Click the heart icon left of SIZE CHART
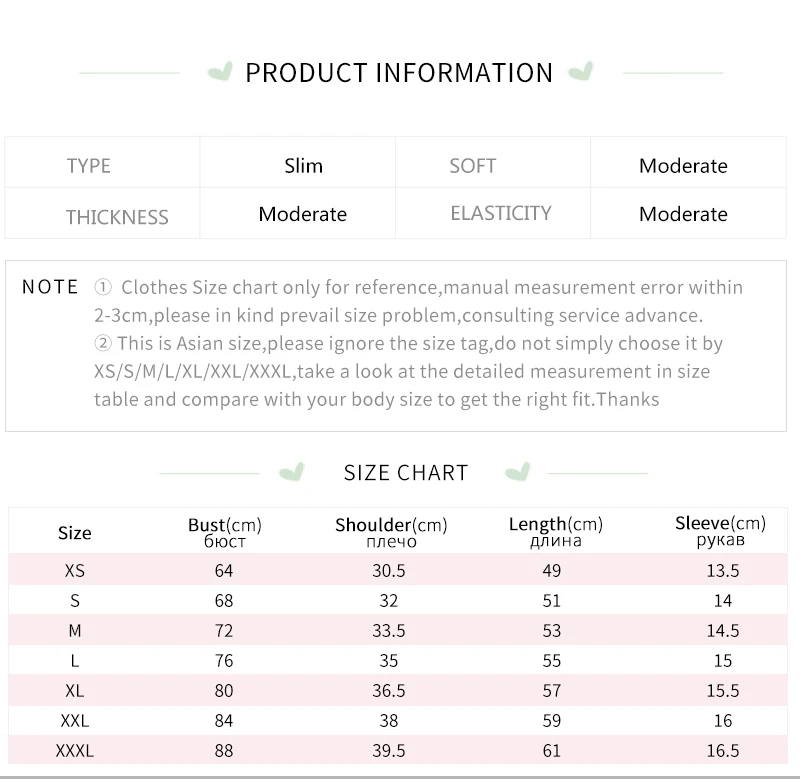This screenshot has height=779, width=800. coord(292,472)
